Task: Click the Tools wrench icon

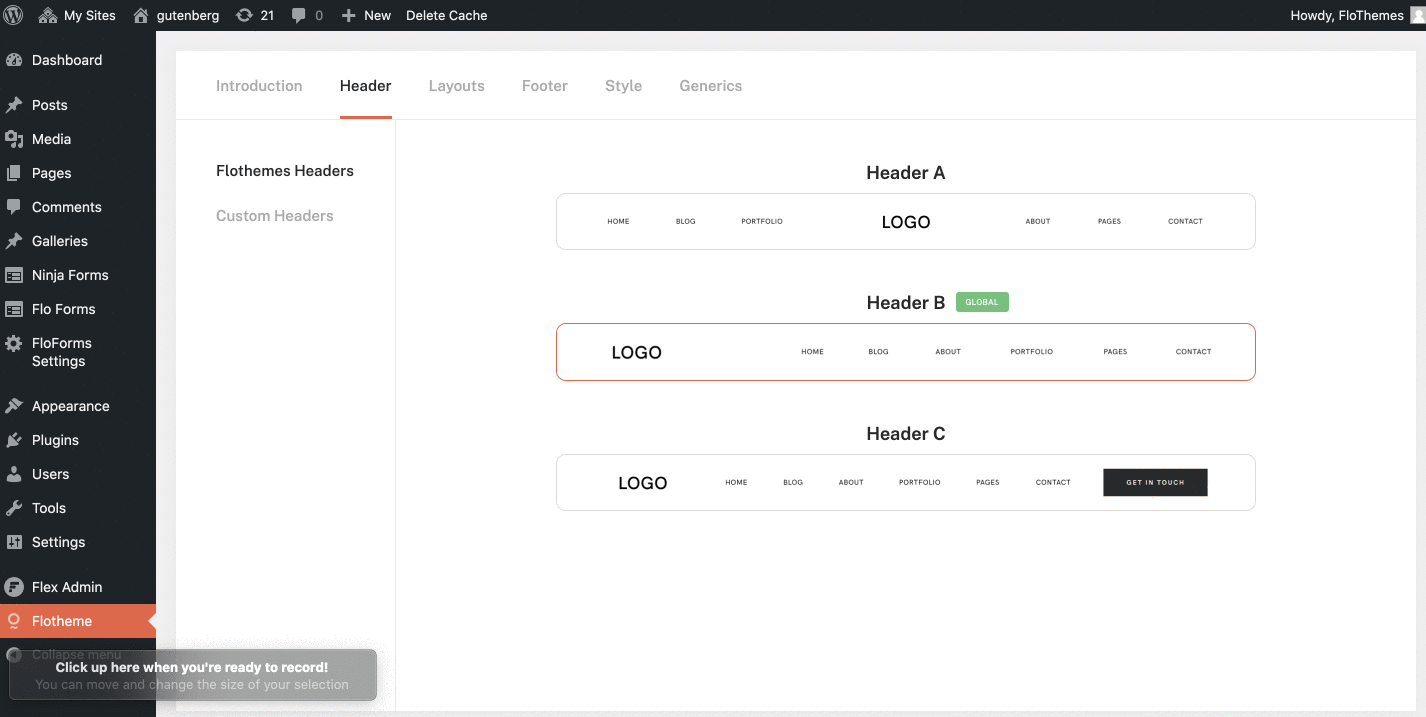Action: (x=14, y=508)
